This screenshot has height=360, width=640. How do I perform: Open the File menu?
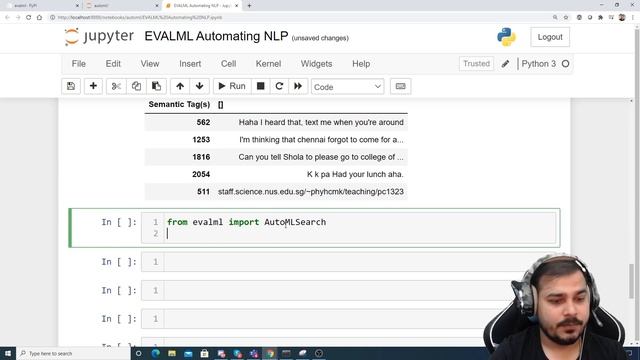(79, 64)
